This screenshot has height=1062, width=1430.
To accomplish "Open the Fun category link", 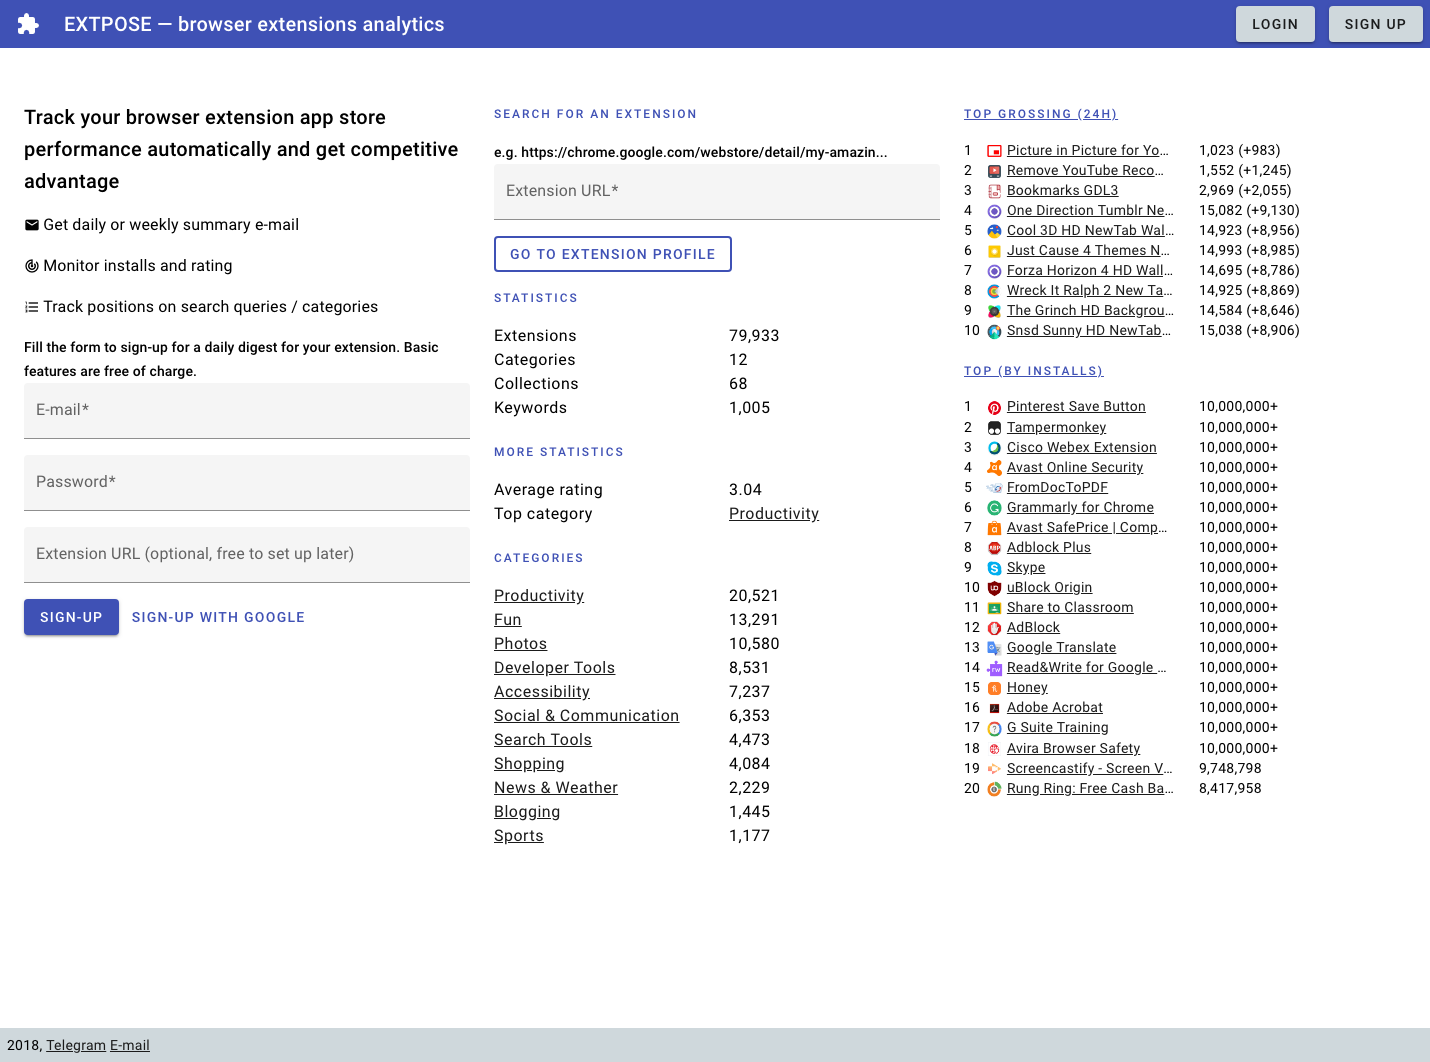I will [x=508, y=620].
